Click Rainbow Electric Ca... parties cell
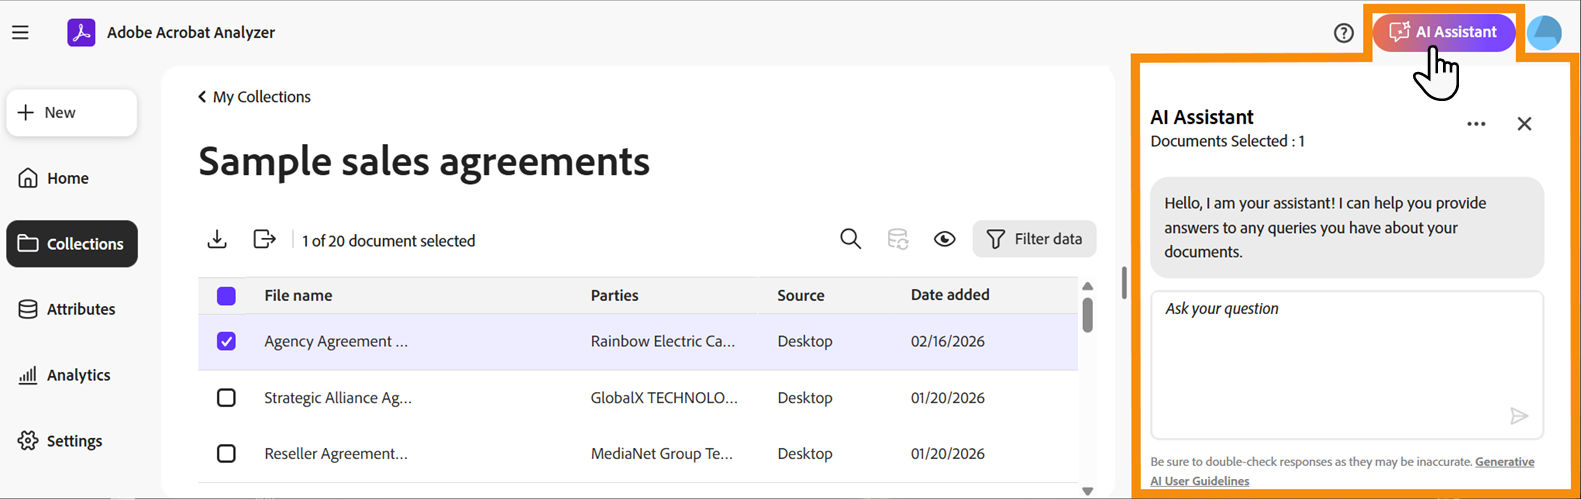Image resolution: width=1581 pixels, height=500 pixels. [662, 341]
